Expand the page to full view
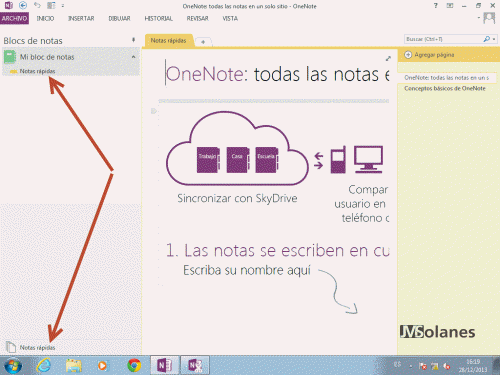Viewport: 500px width, 375px height. (388, 59)
